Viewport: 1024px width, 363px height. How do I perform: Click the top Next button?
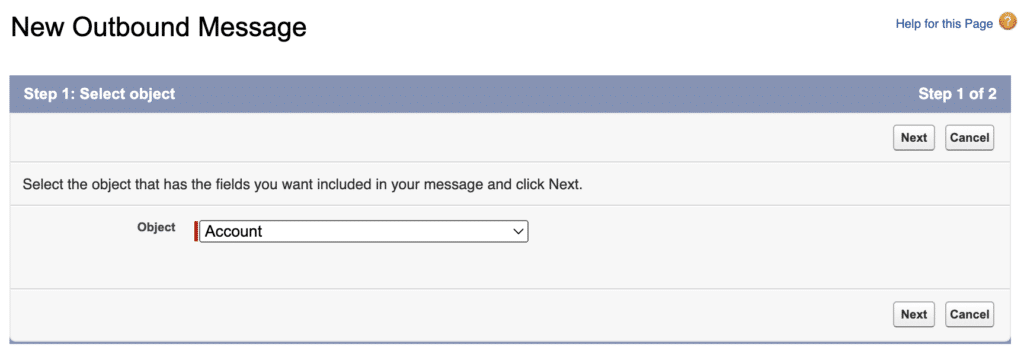tap(914, 138)
